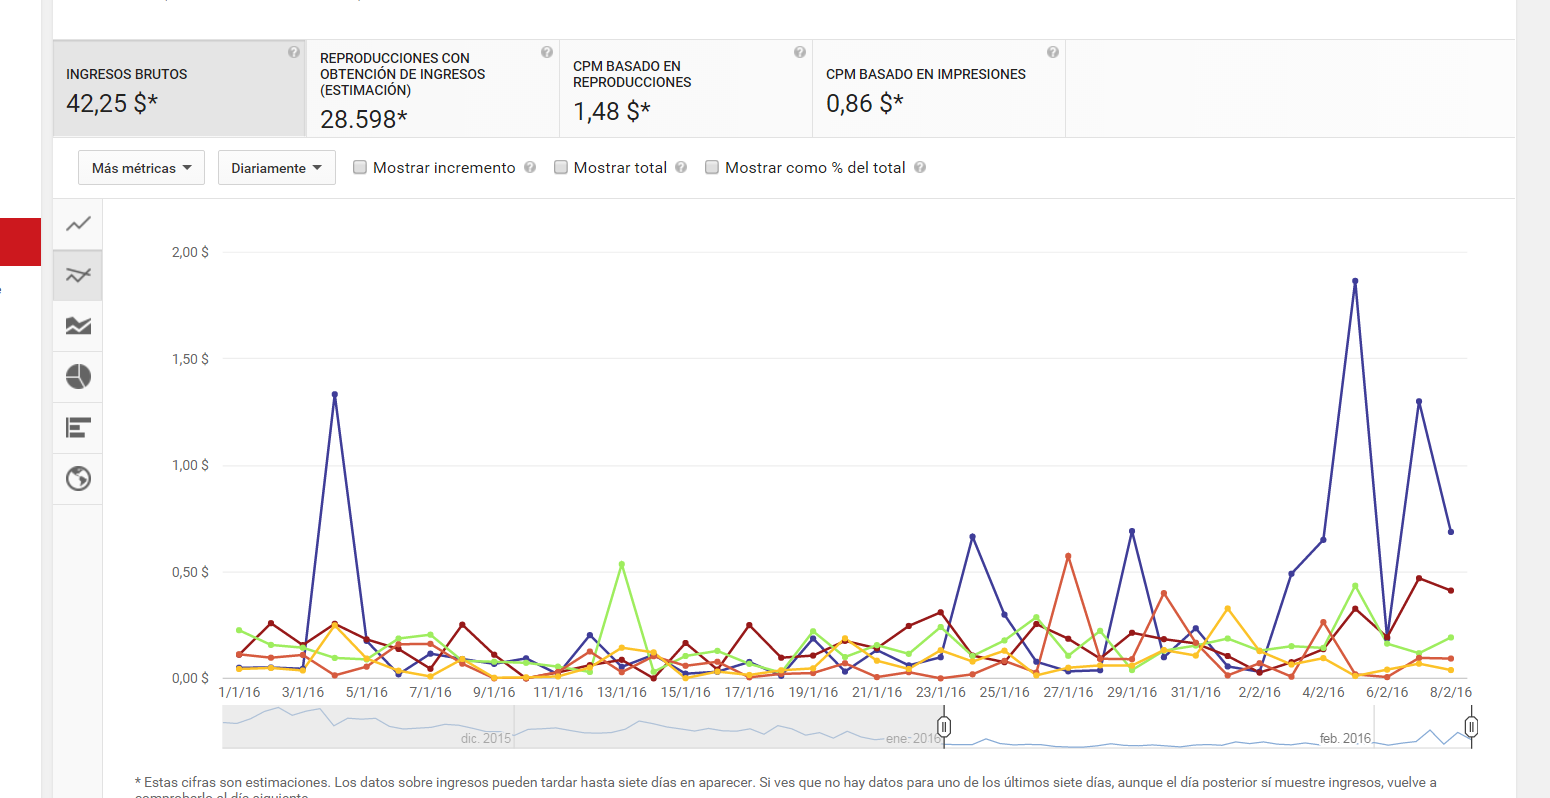Switch to bar chart view icon
The image size is (1550, 798).
[78, 428]
